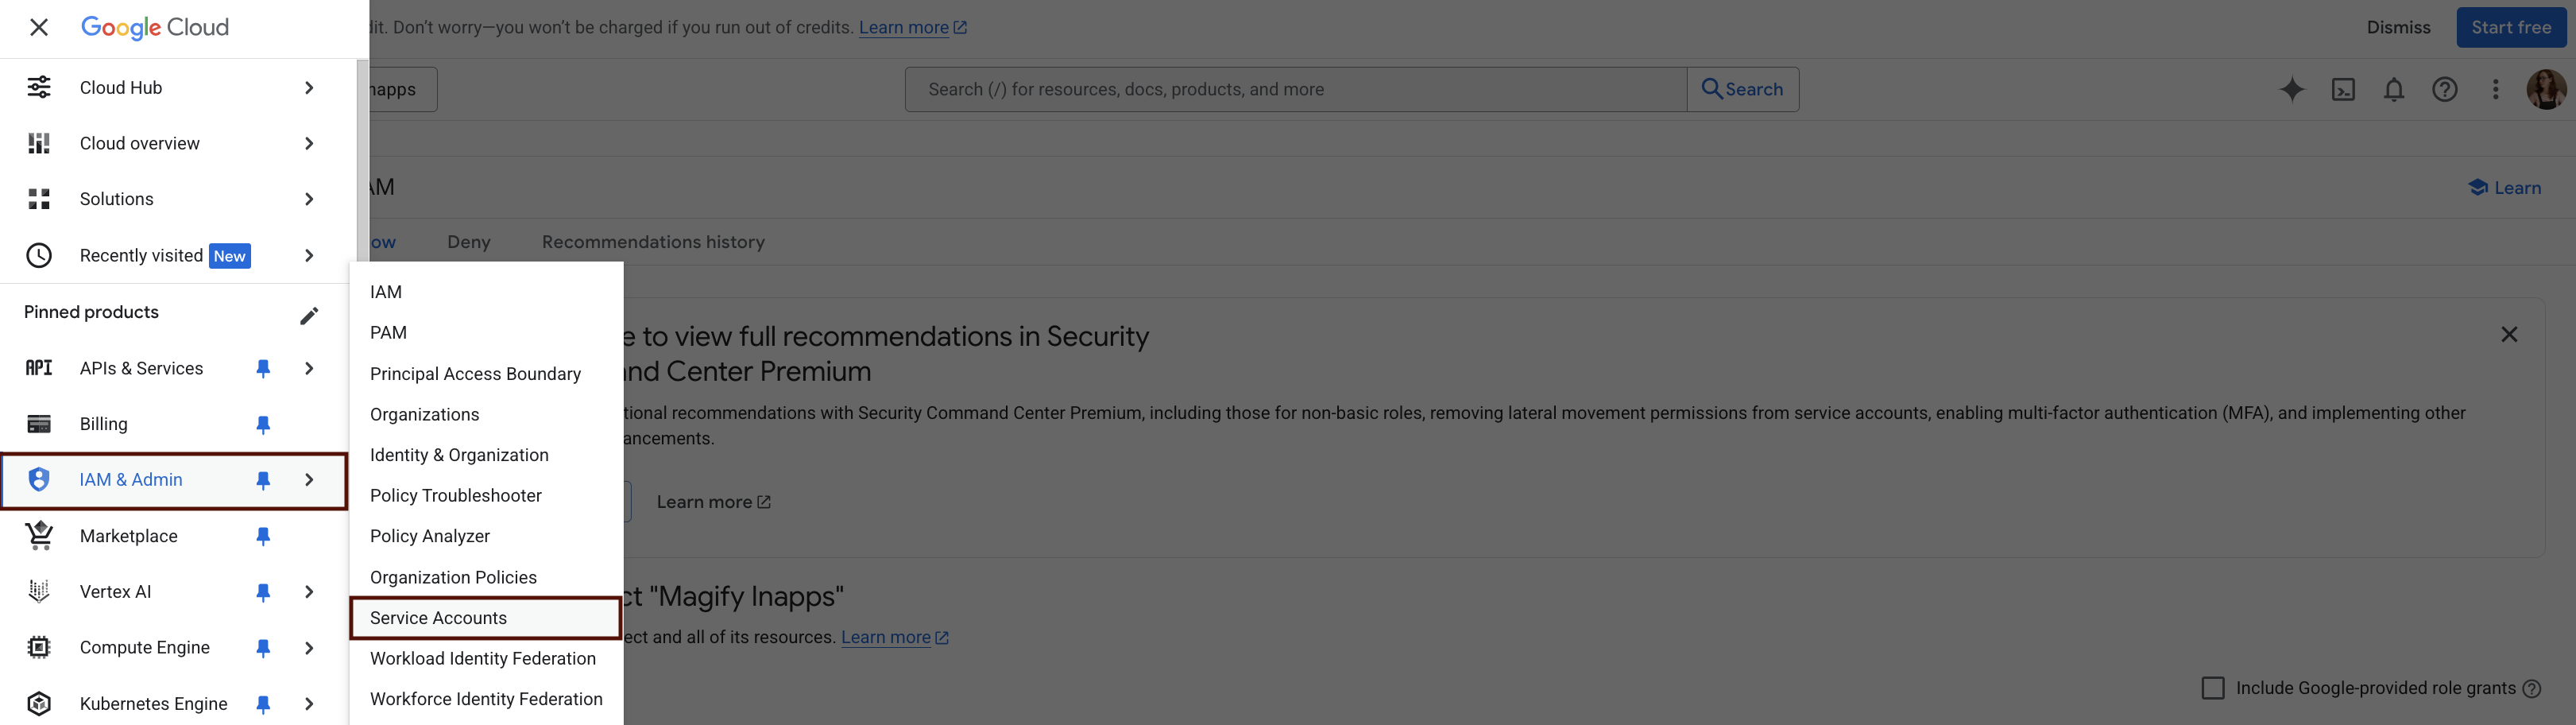Expand the Recently visited section
The width and height of the screenshot is (2576, 725).
(x=309, y=255)
